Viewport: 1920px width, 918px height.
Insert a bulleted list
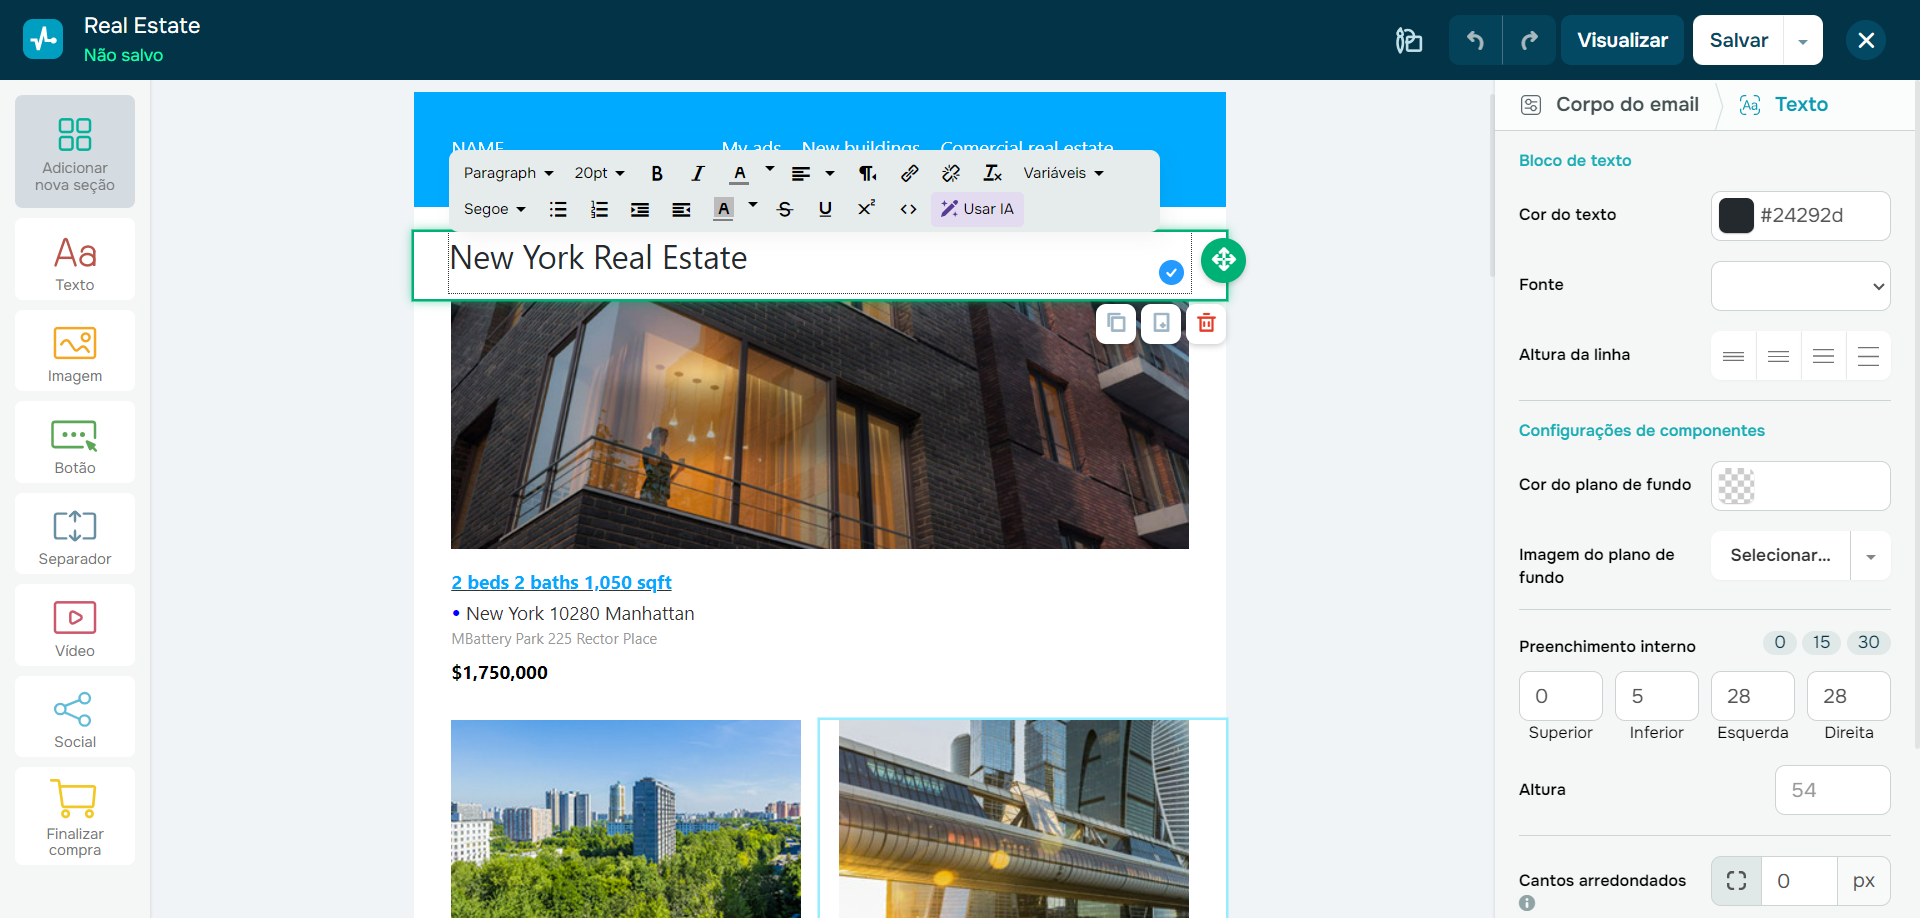point(558,209)
